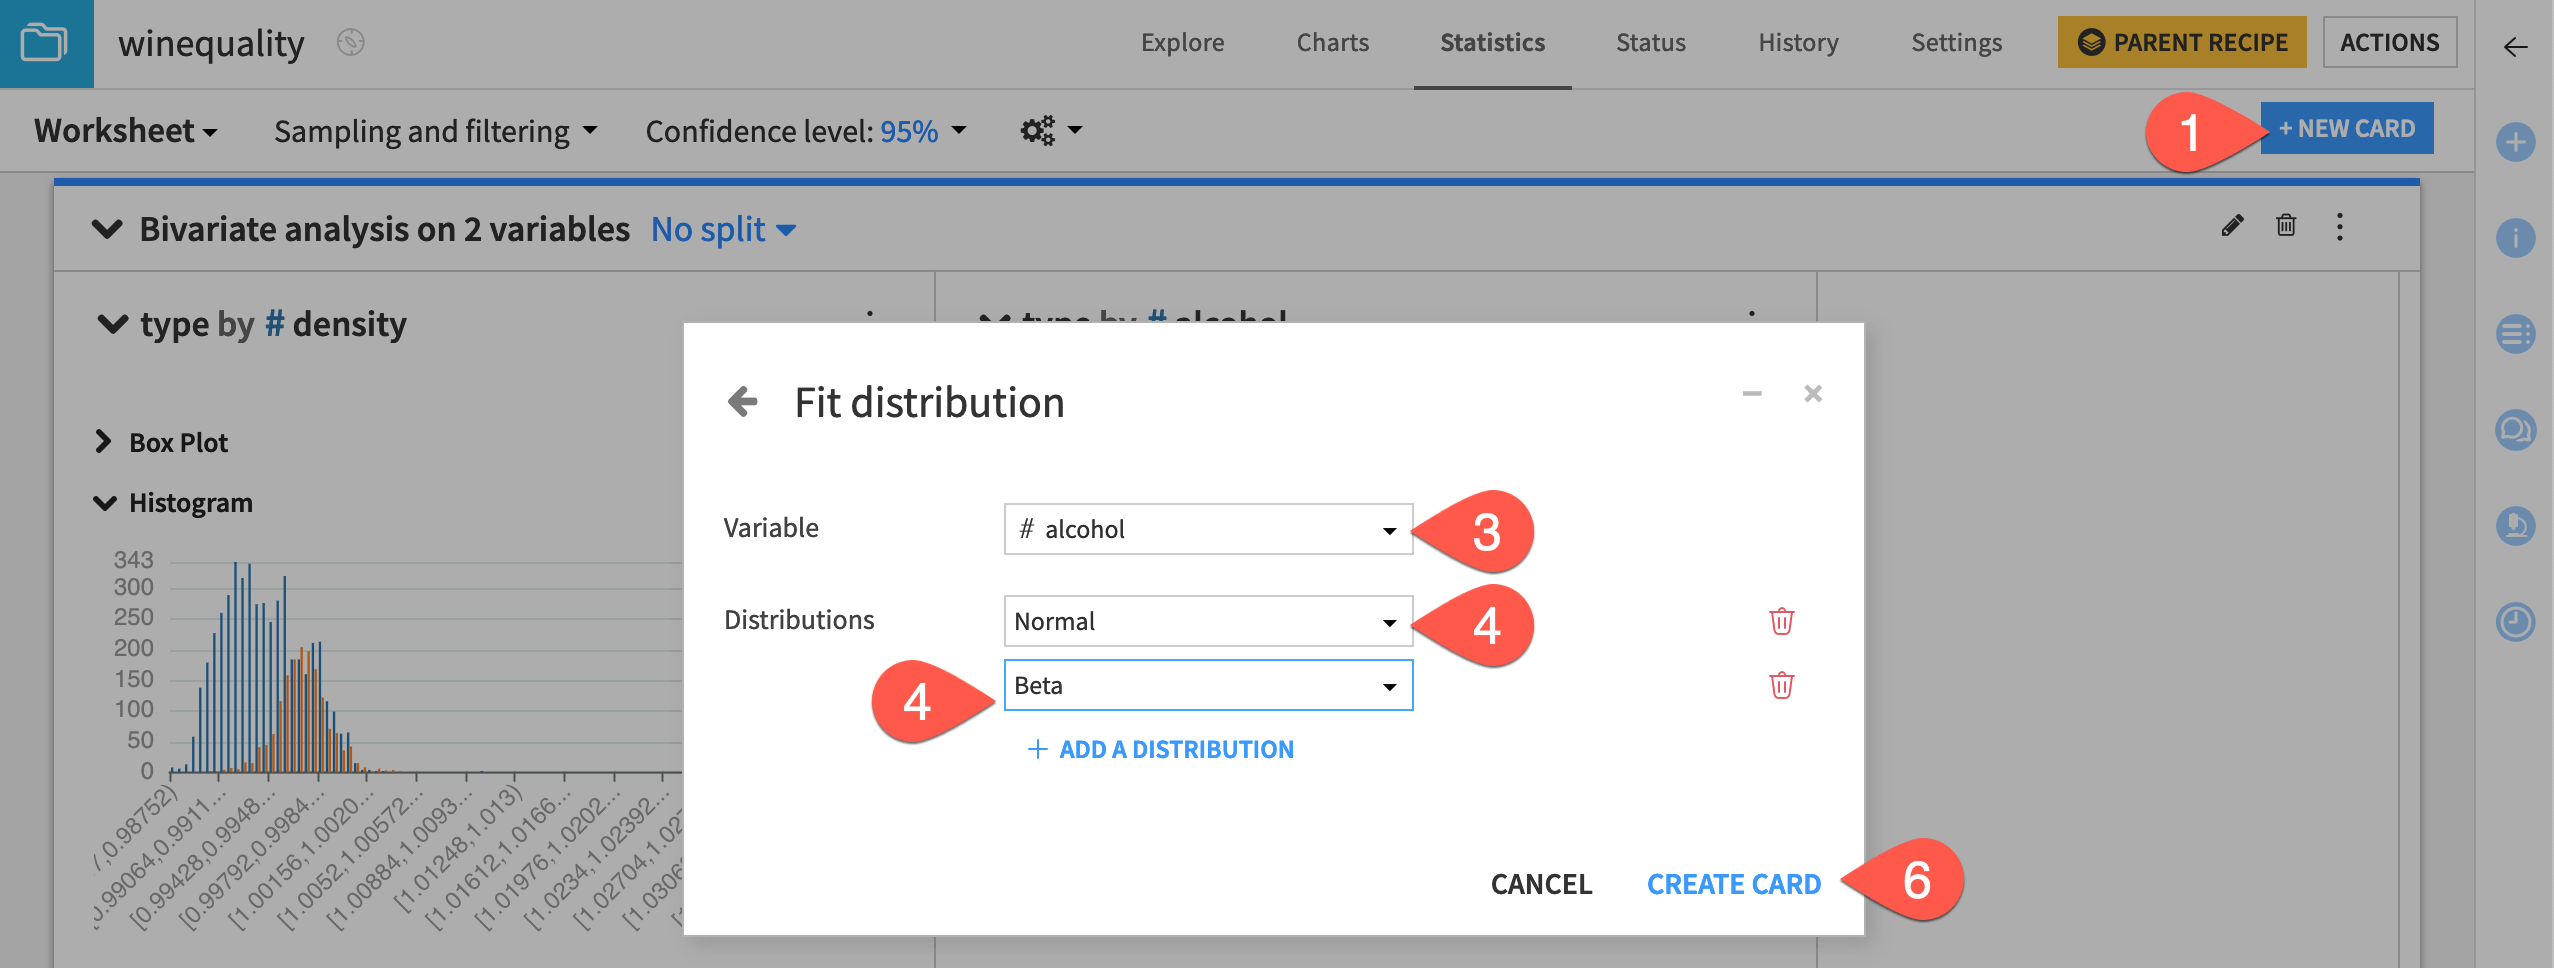
Task: Click ADD A DISTRIBUTION link
Action: pyautogui.click(x=1160, y=749)
